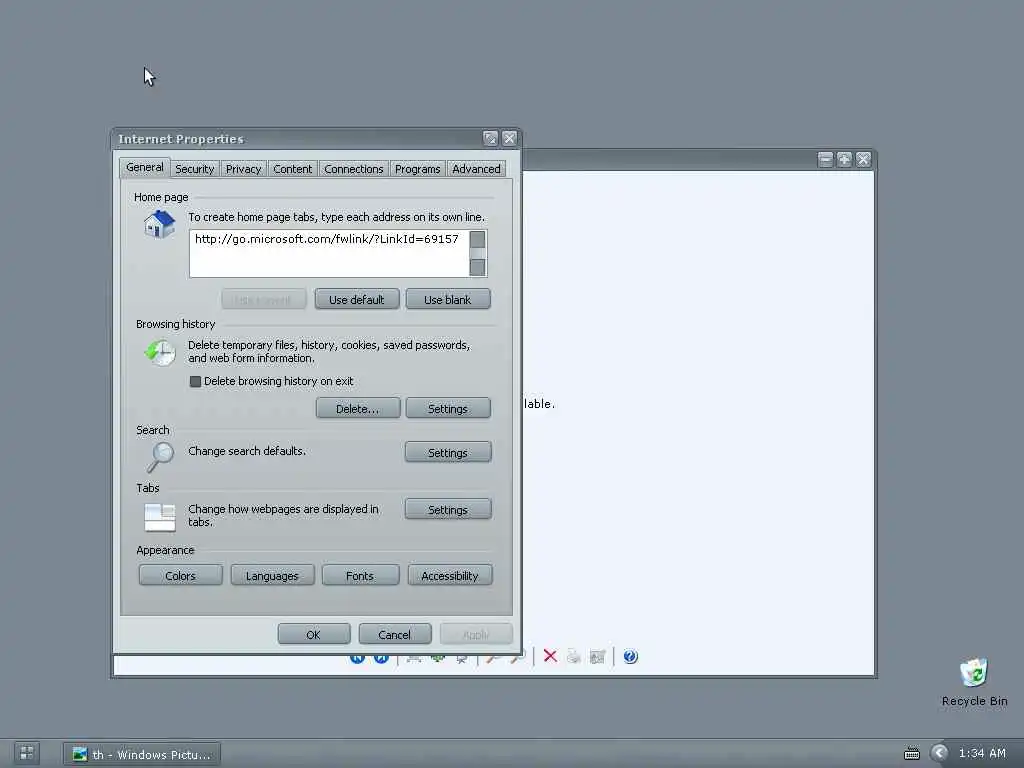
Task: Switch to the Windows Picture viewer taskbar item
Action: coord(142,754)
